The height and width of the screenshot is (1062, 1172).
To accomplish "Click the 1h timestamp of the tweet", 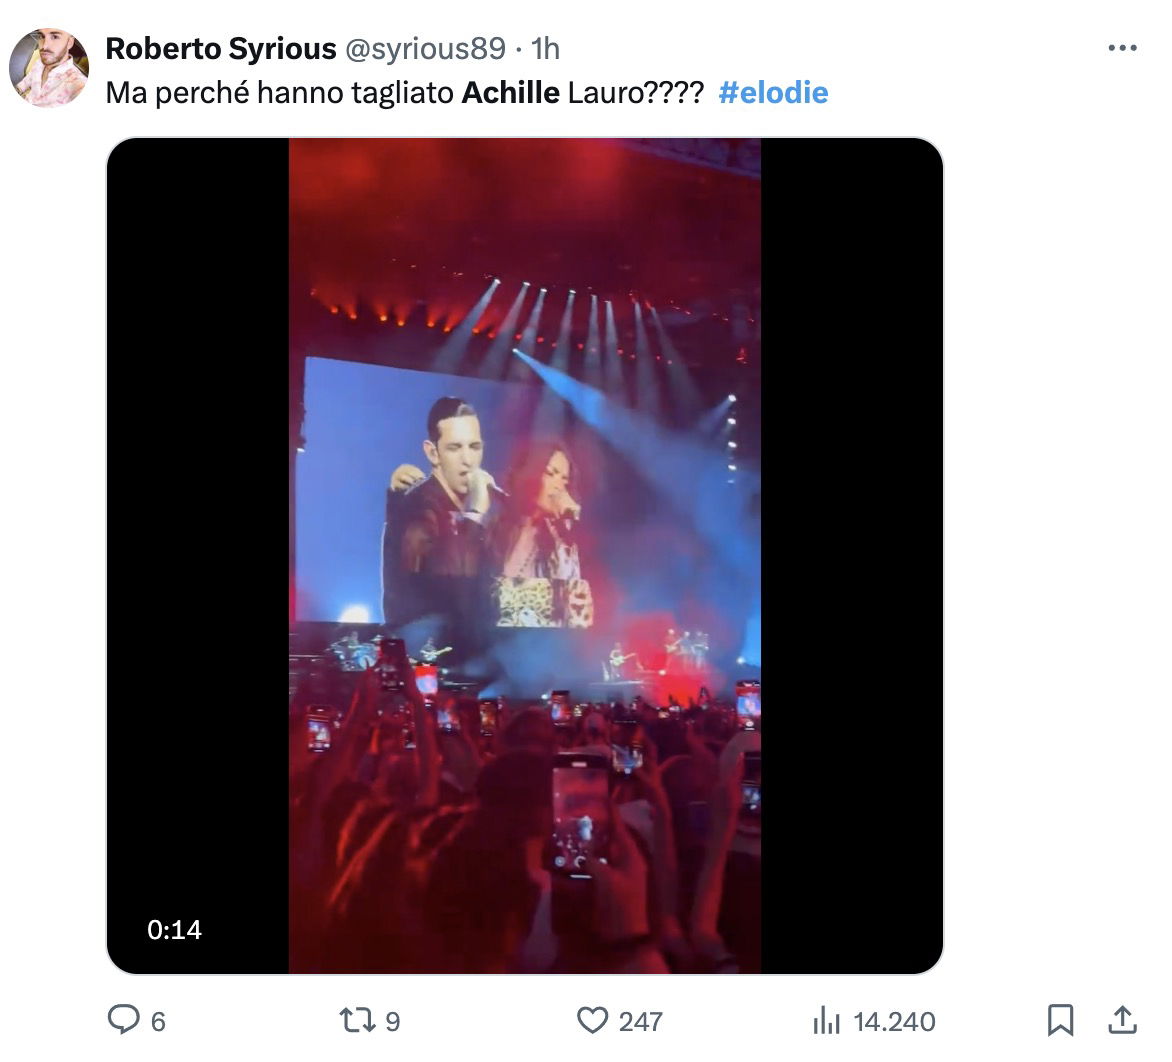I will pos(545,49).
